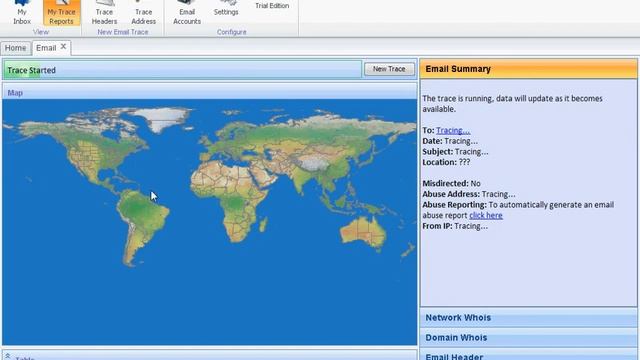Open the To: Tracing... link
The height and width of the screenshot is (360, 640).
[453, 130]
